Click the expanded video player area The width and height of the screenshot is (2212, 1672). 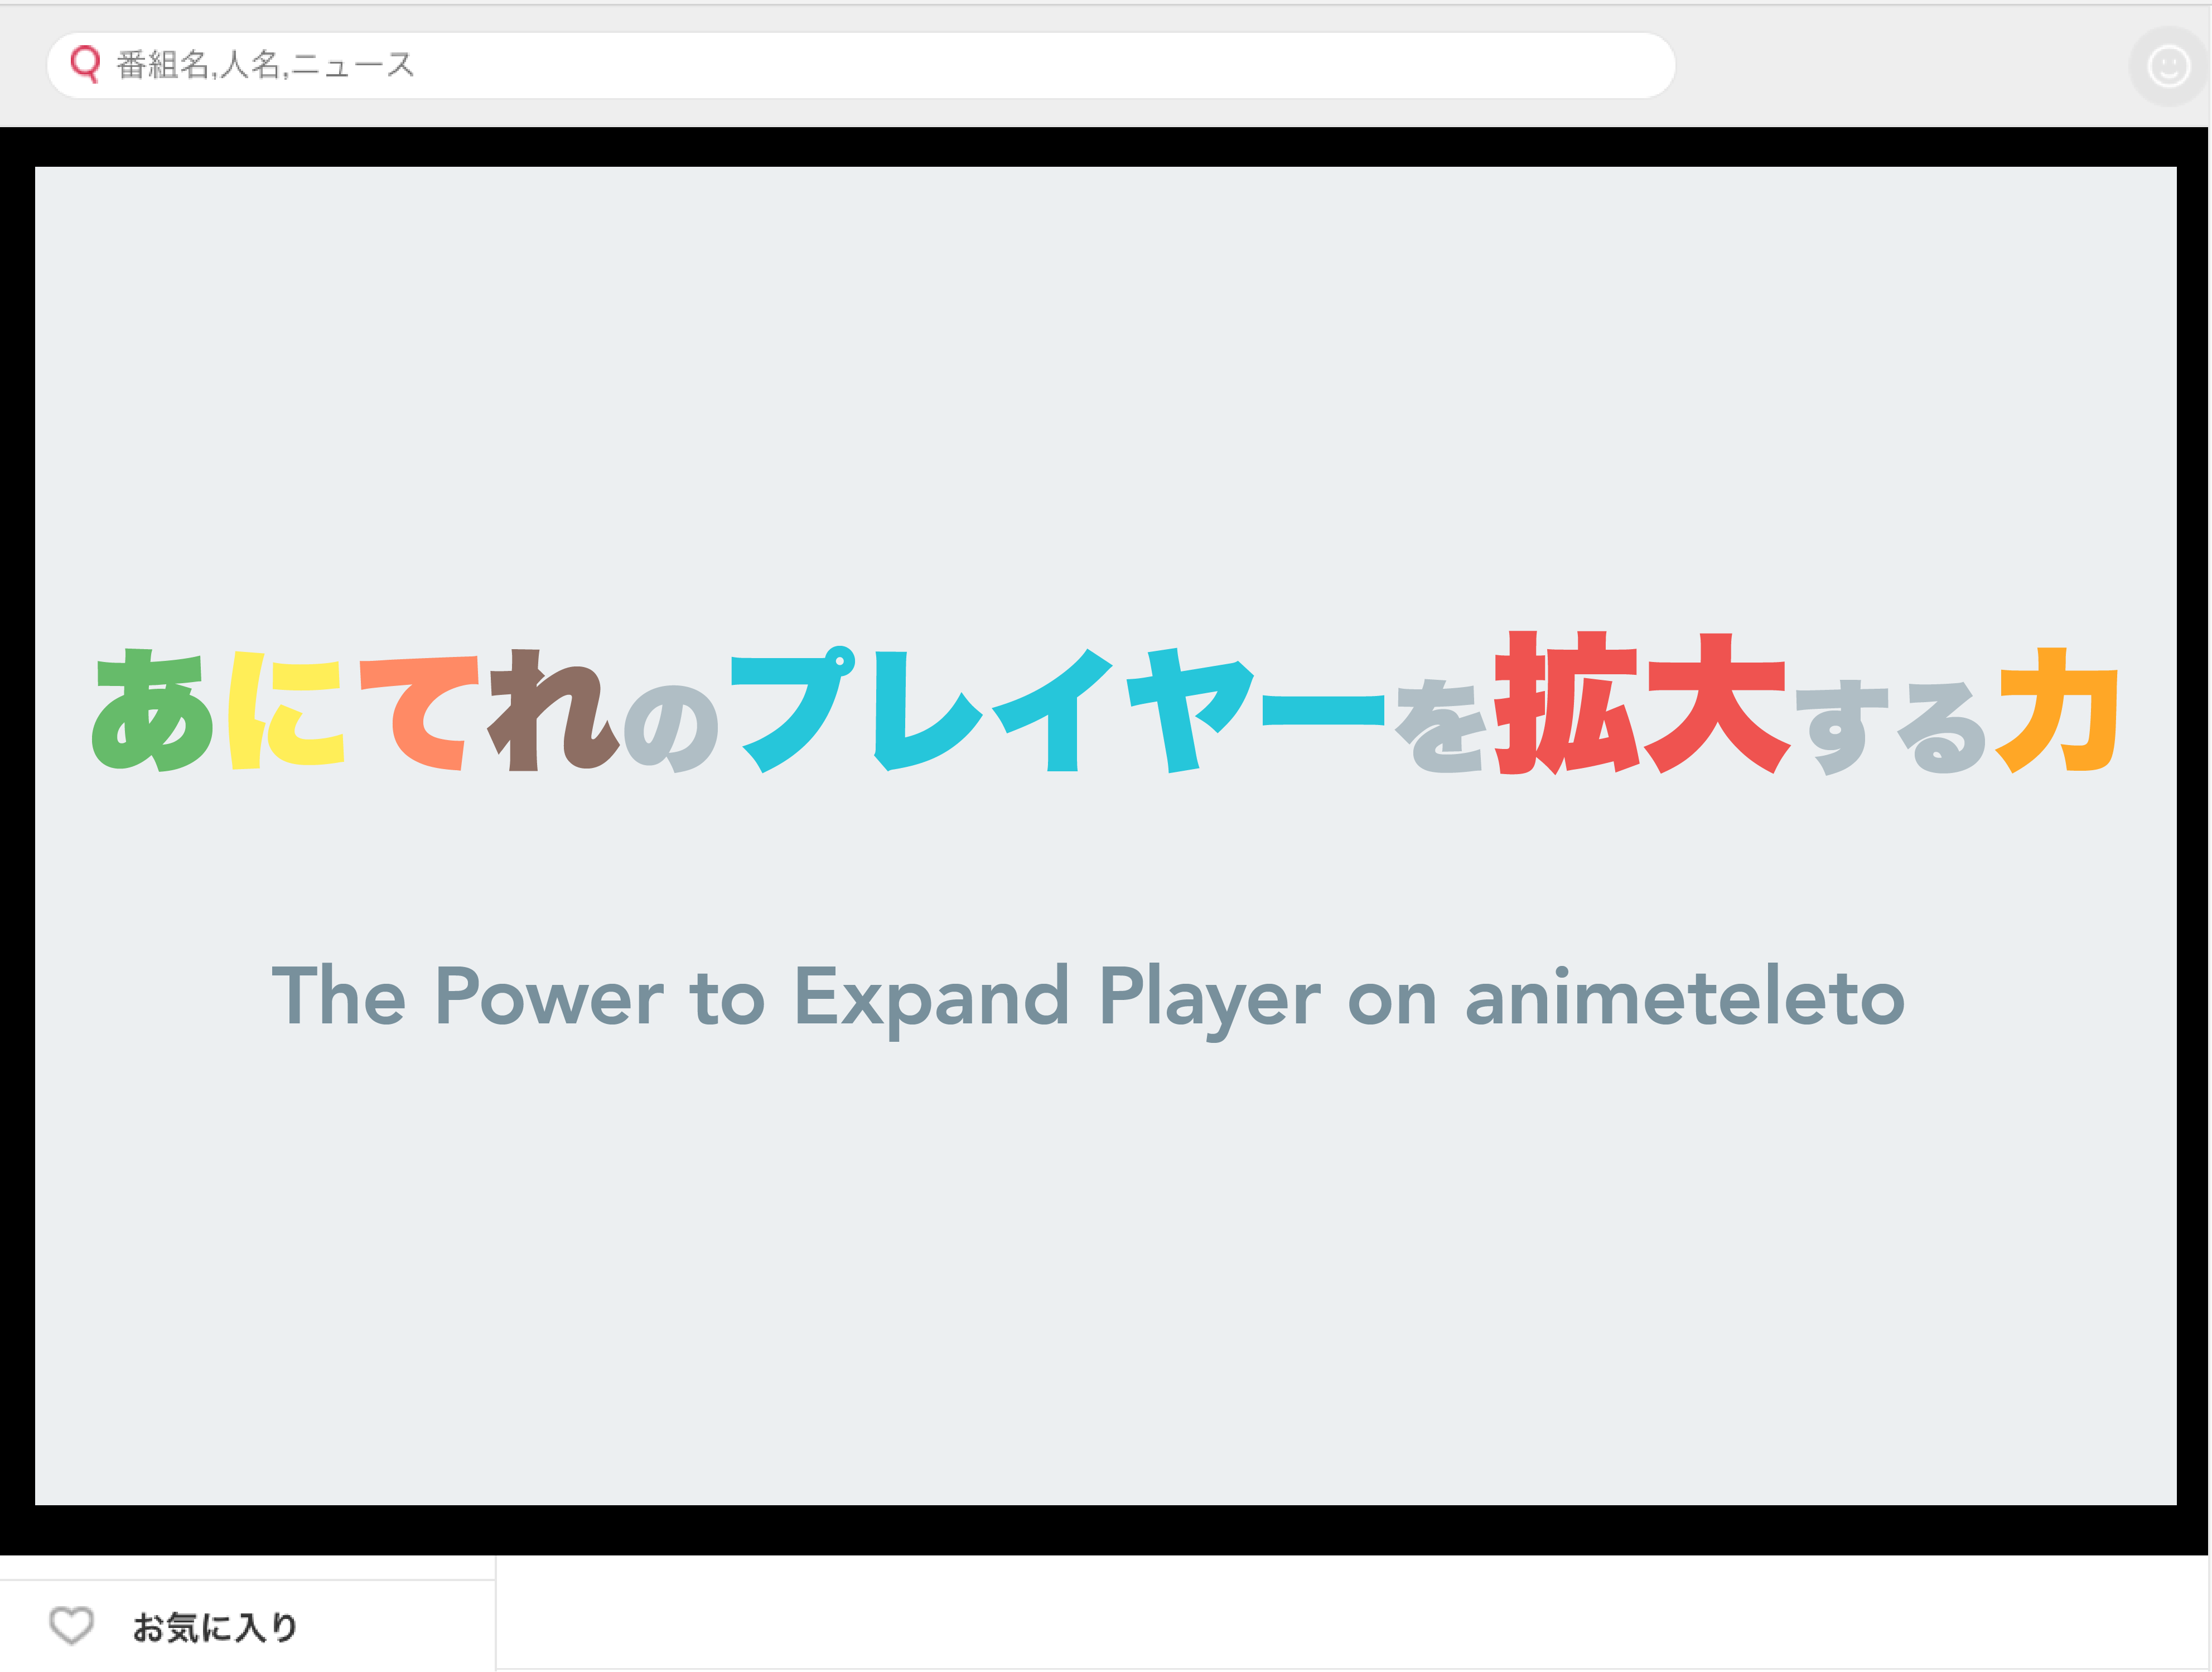click(x=1105, y=840)
